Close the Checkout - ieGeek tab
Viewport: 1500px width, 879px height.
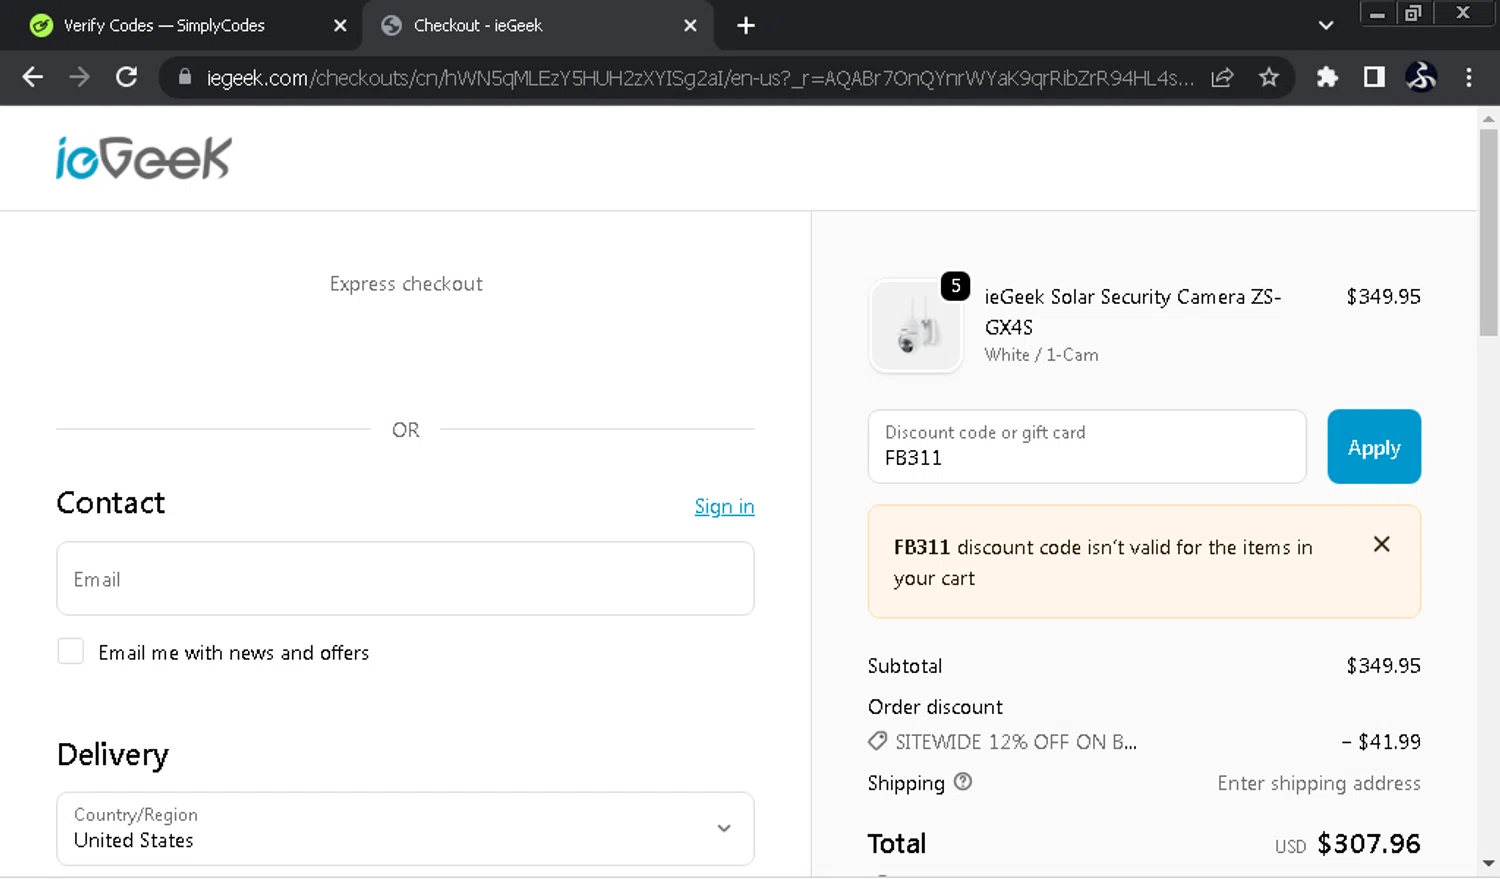point(690,26)
